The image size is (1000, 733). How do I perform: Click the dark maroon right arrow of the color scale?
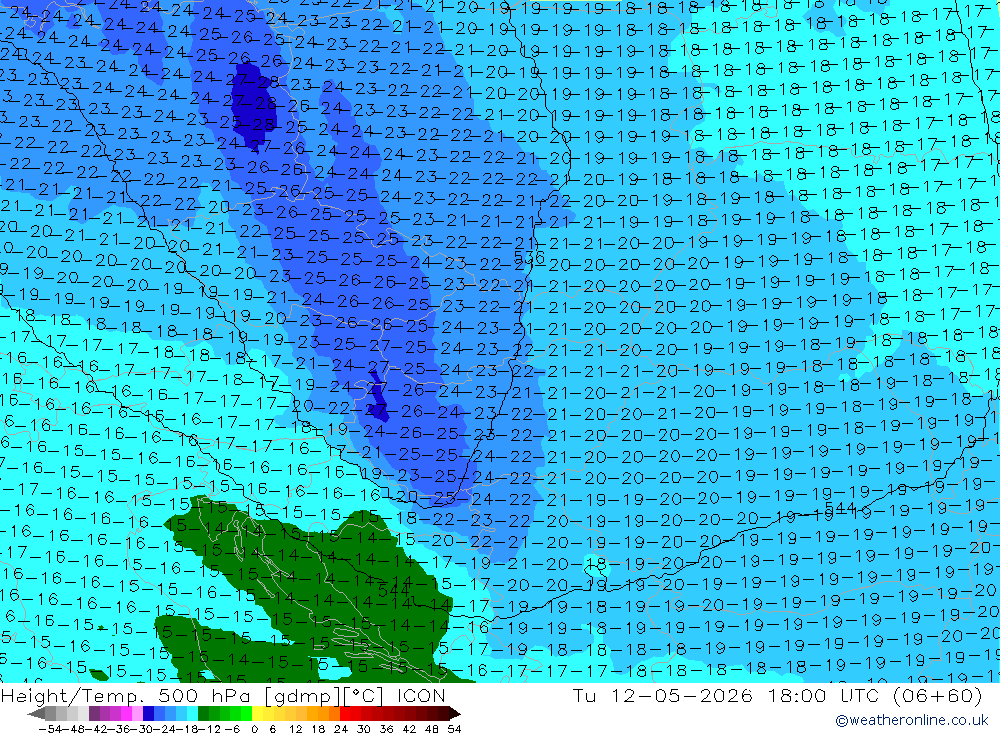pyautogui.click(x=454, y=714)
